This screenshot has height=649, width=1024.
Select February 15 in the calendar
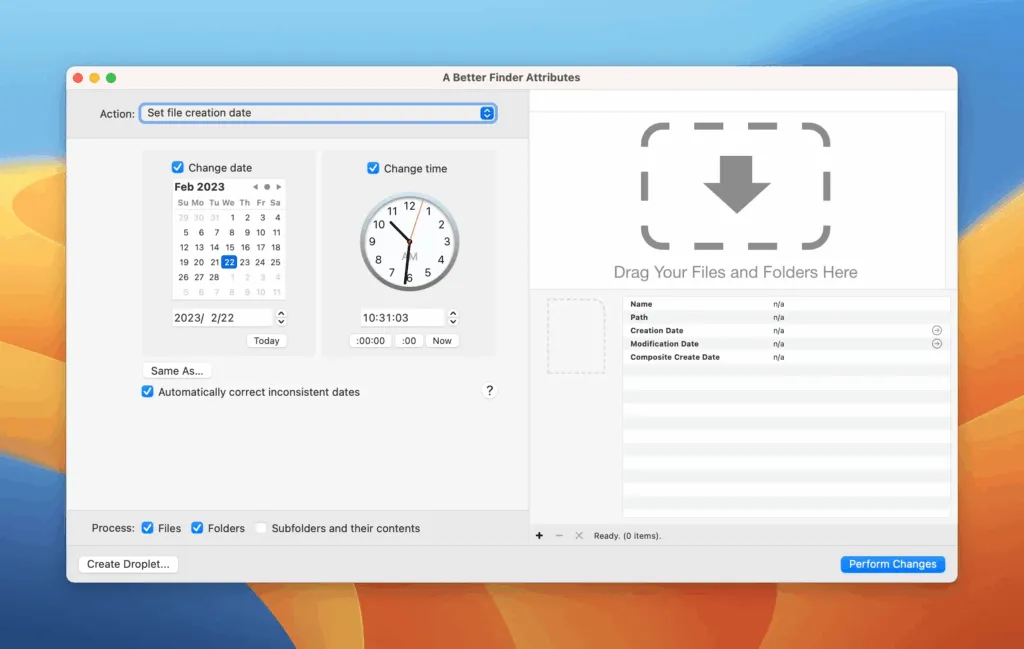[229, 247]
